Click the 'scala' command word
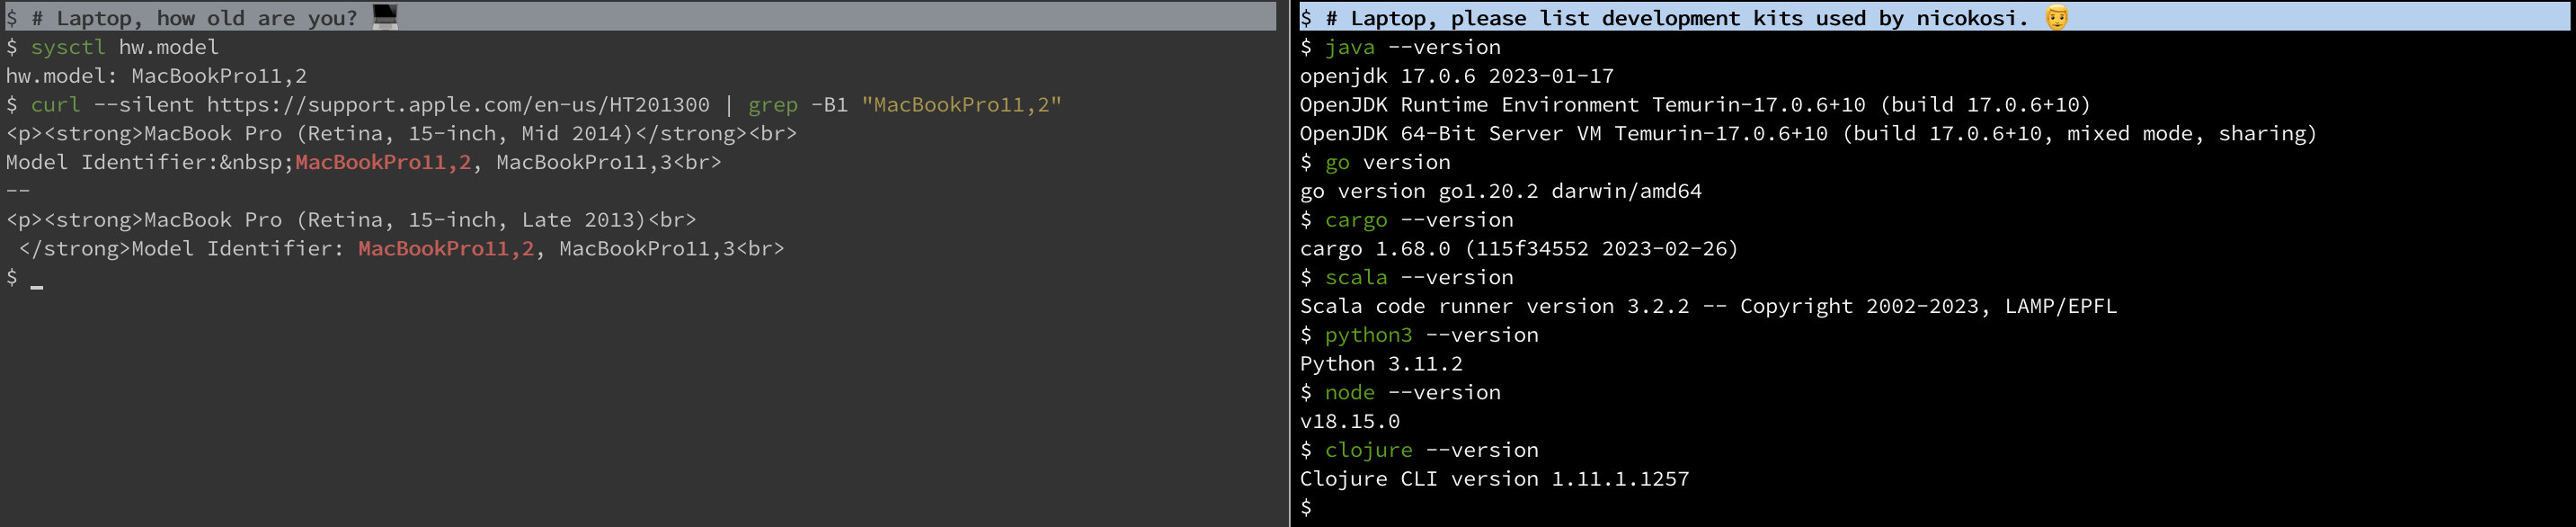 point(1355,278)
